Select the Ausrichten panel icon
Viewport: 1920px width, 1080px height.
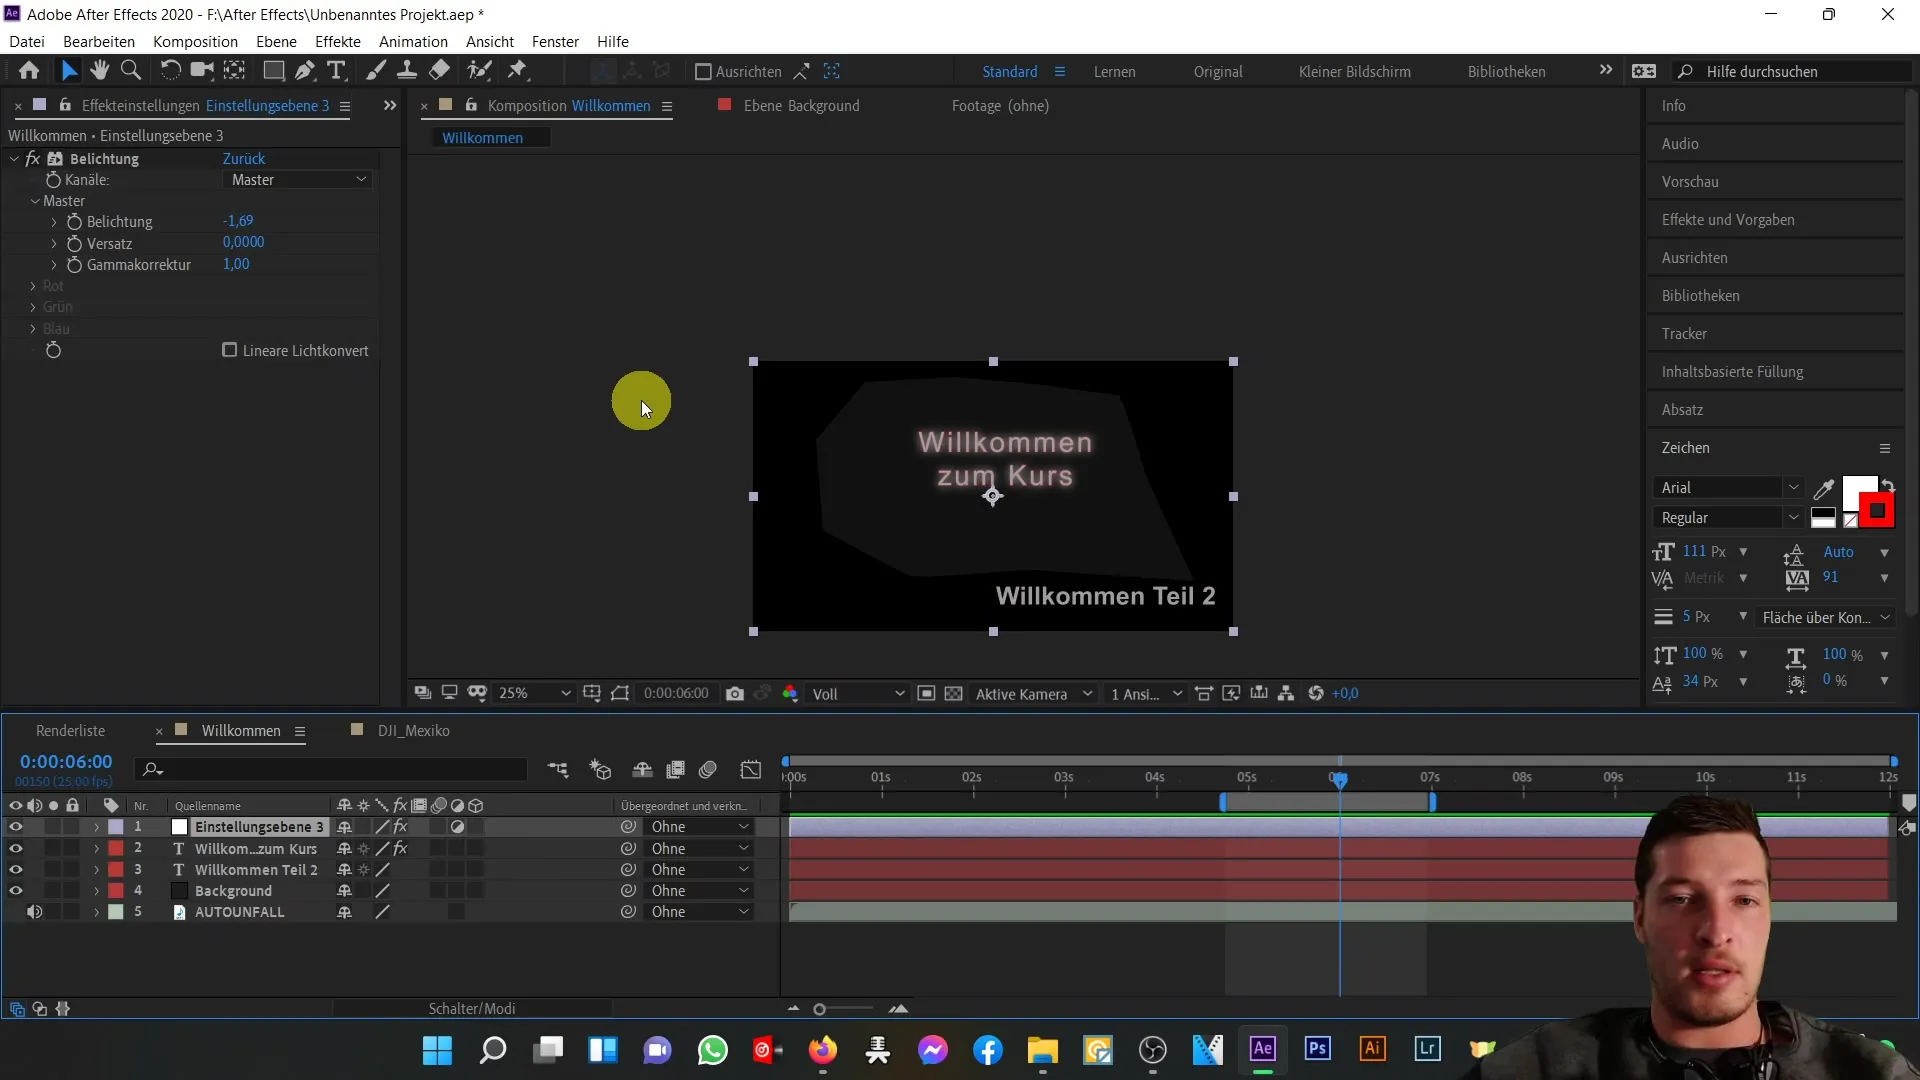[1700, 257]
